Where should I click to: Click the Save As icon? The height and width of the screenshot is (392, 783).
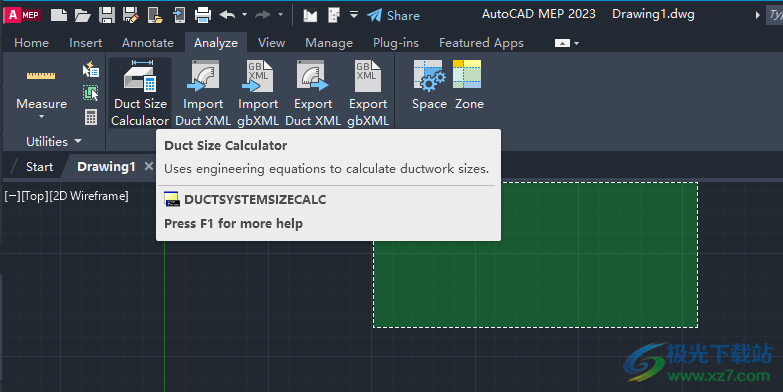click(131, 15)
